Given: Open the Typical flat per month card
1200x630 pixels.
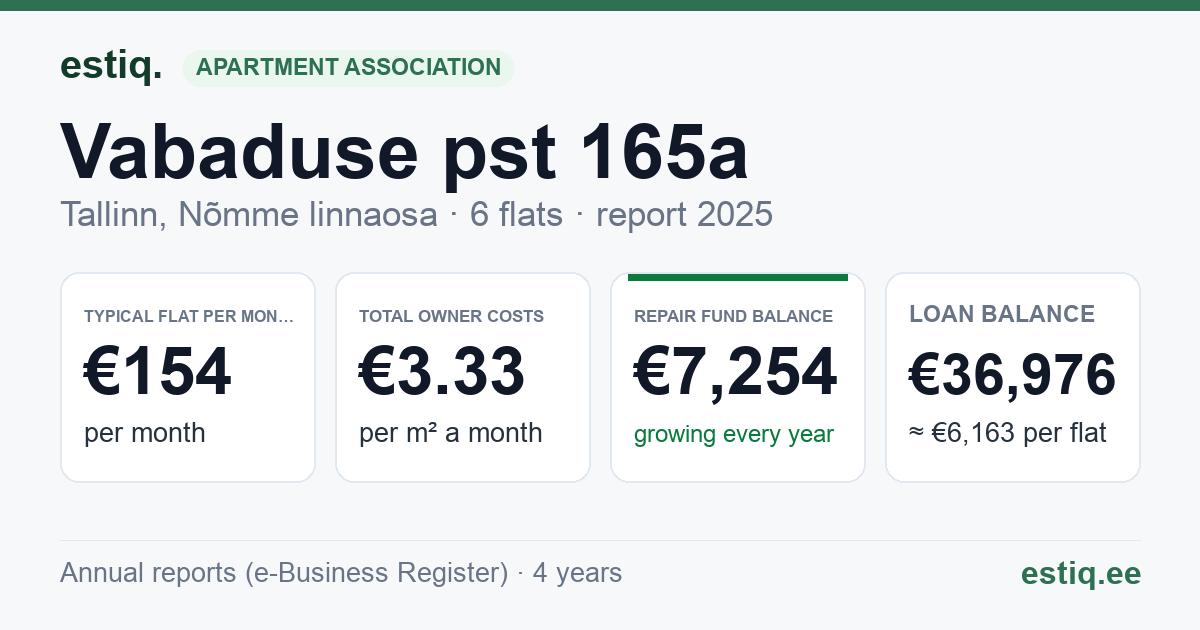Looking at the screenshot, I should [x=188, y=377].
